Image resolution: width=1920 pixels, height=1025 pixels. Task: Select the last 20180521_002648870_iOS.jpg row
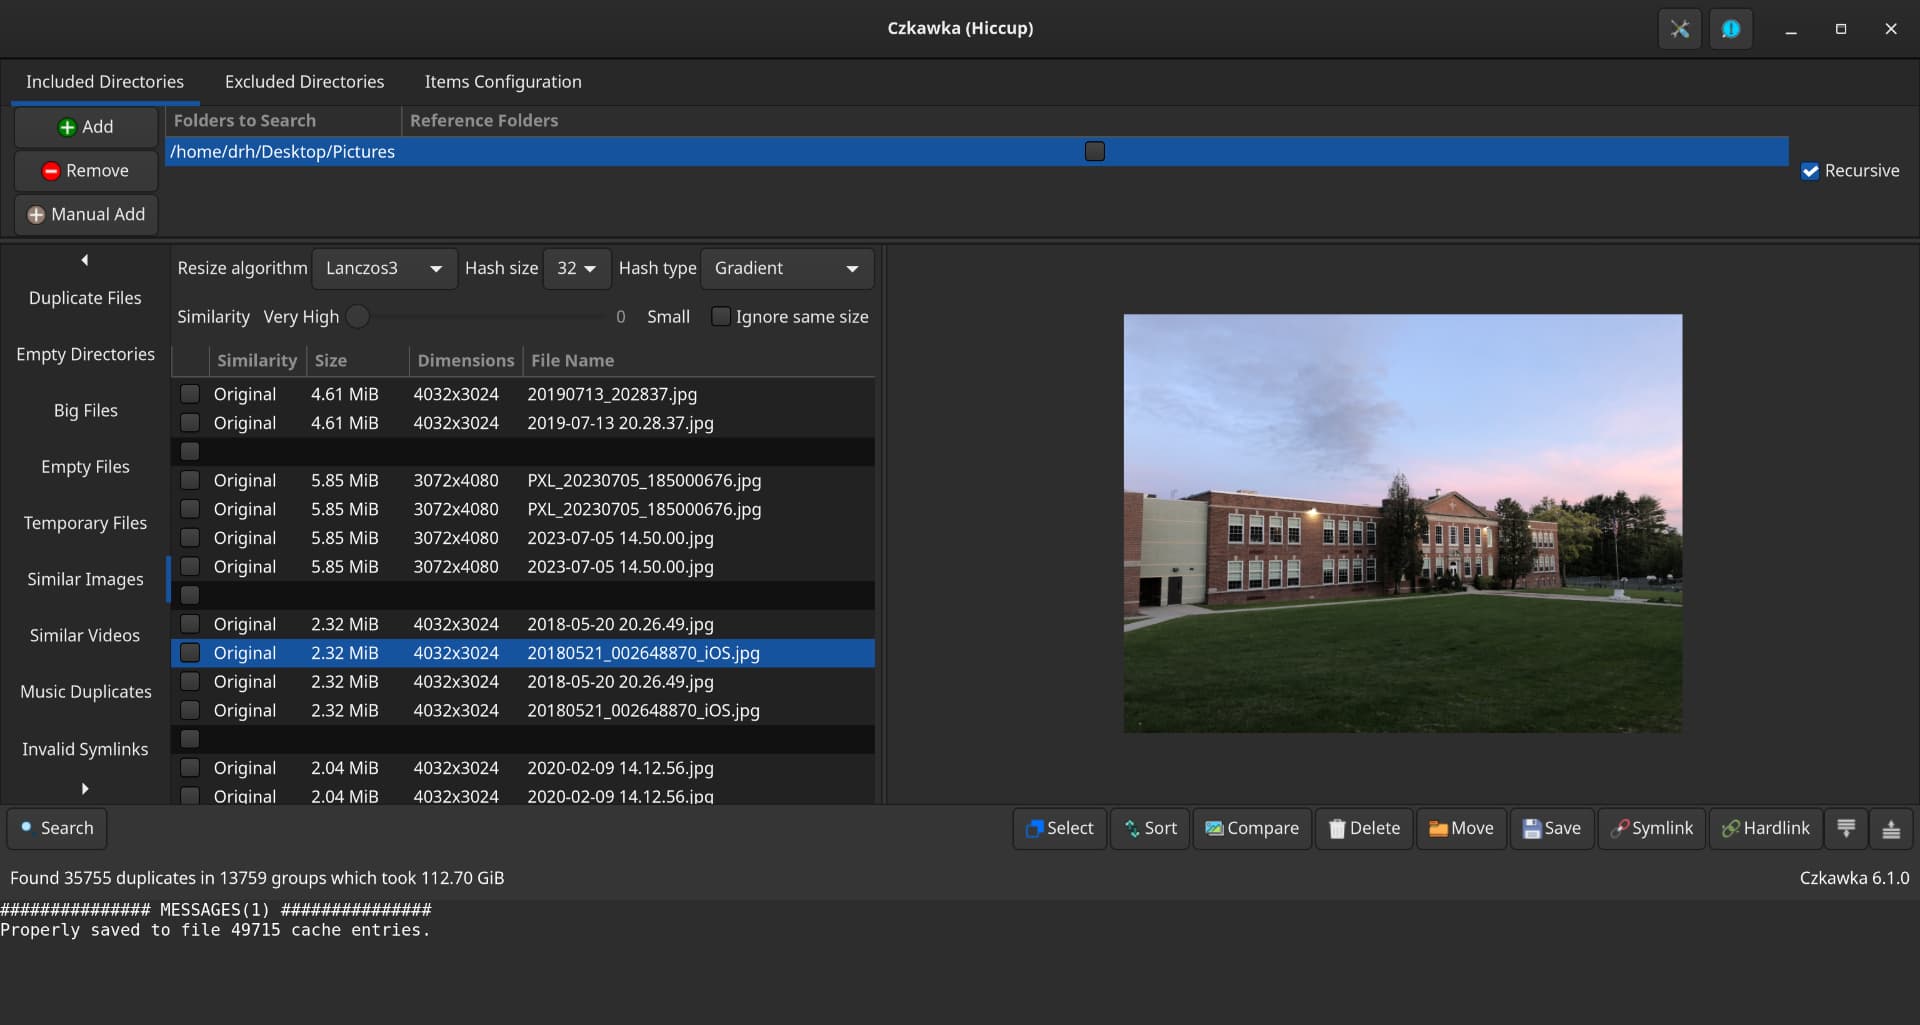[x=523, y=711]
